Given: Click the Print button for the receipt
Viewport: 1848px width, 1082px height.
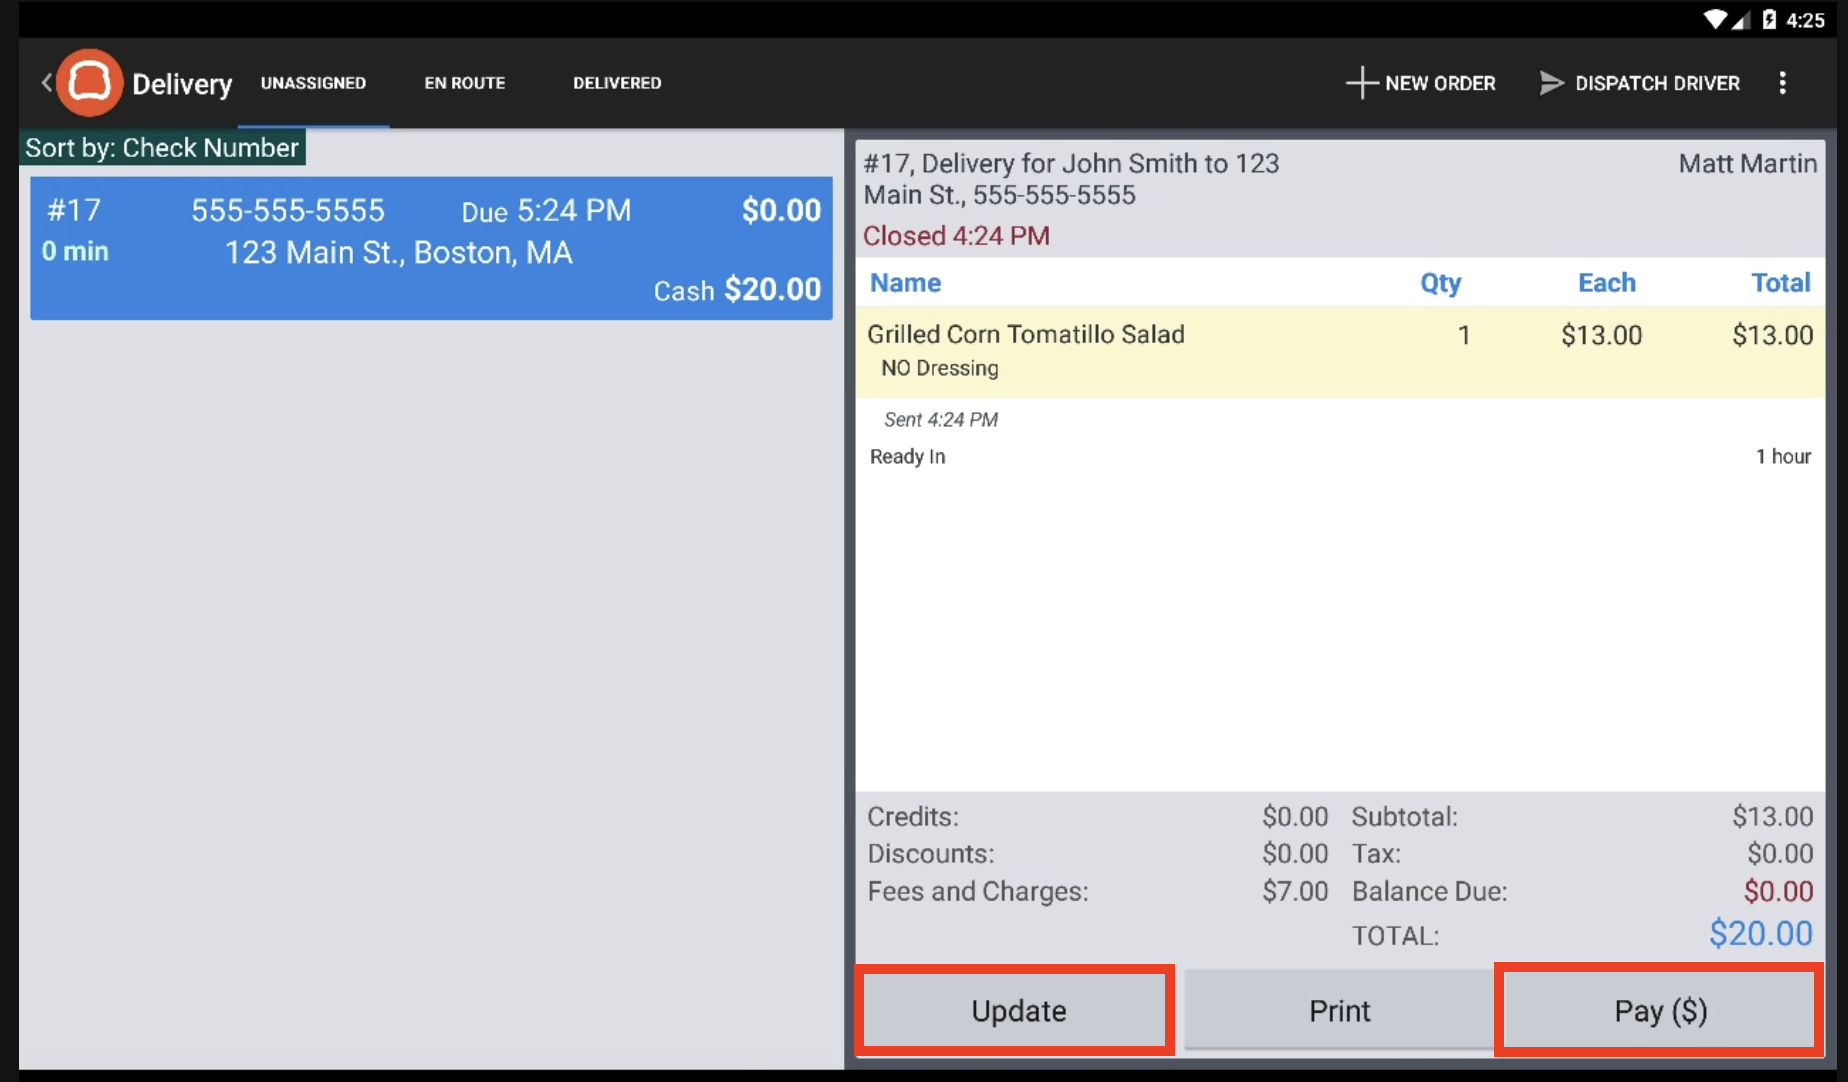Looking at the screenshot, I should [1338, 1010].
